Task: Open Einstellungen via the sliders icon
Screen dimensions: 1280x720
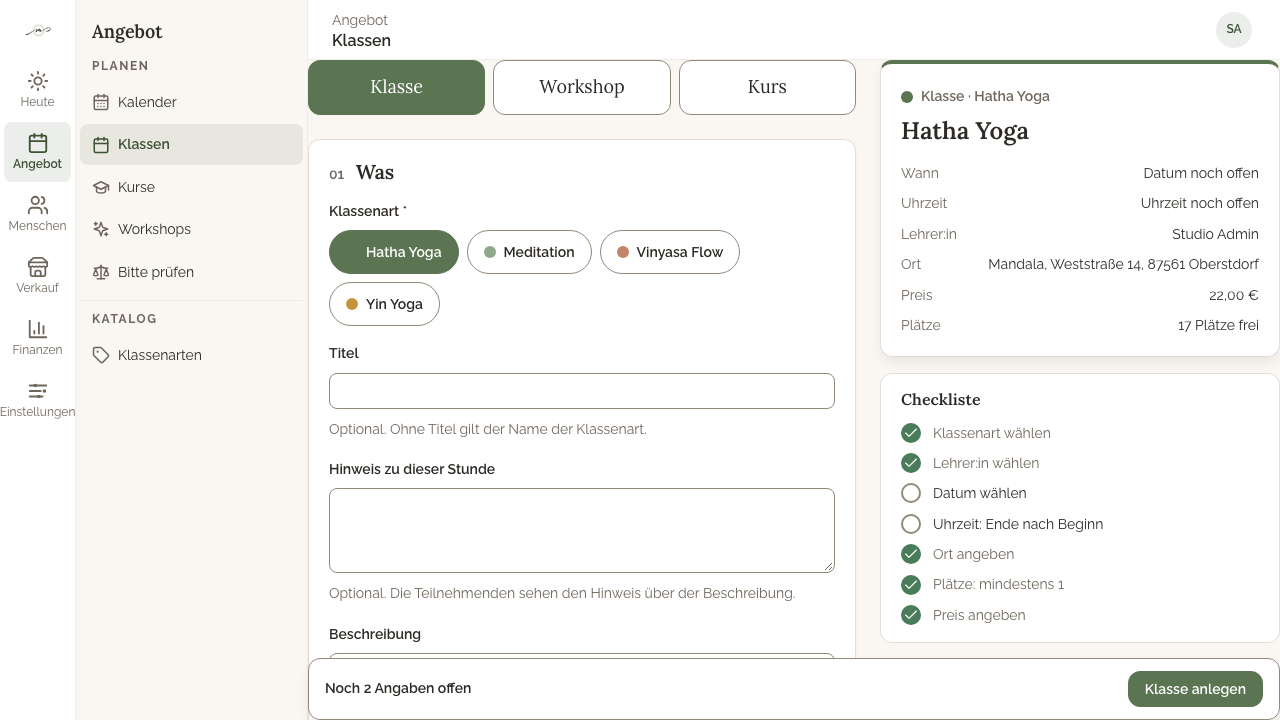Action: [x=38, y=391]
